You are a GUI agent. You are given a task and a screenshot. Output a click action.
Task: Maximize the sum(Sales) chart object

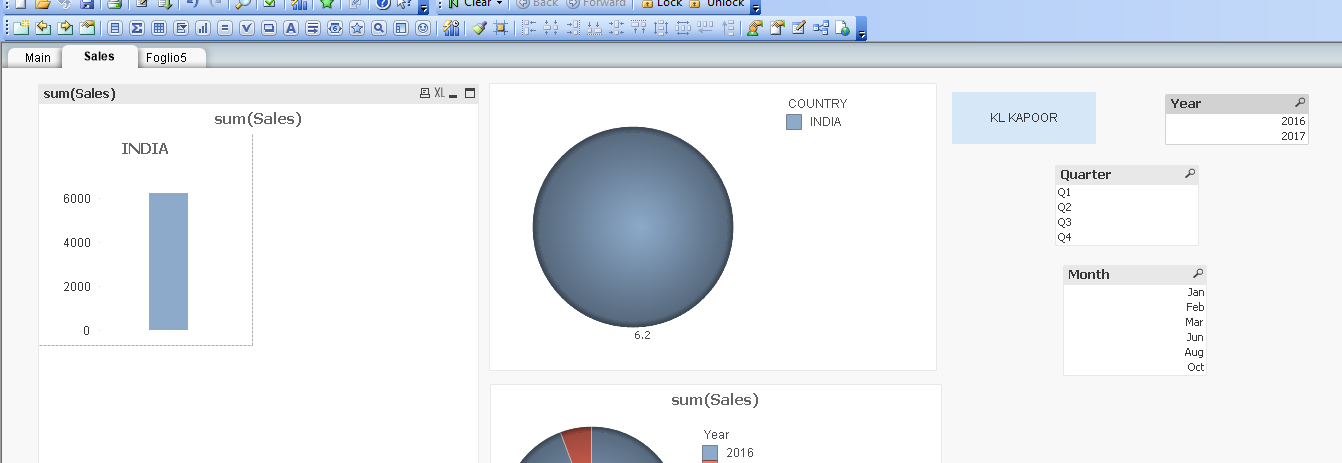pyautogui.click(x=470, y=93)
